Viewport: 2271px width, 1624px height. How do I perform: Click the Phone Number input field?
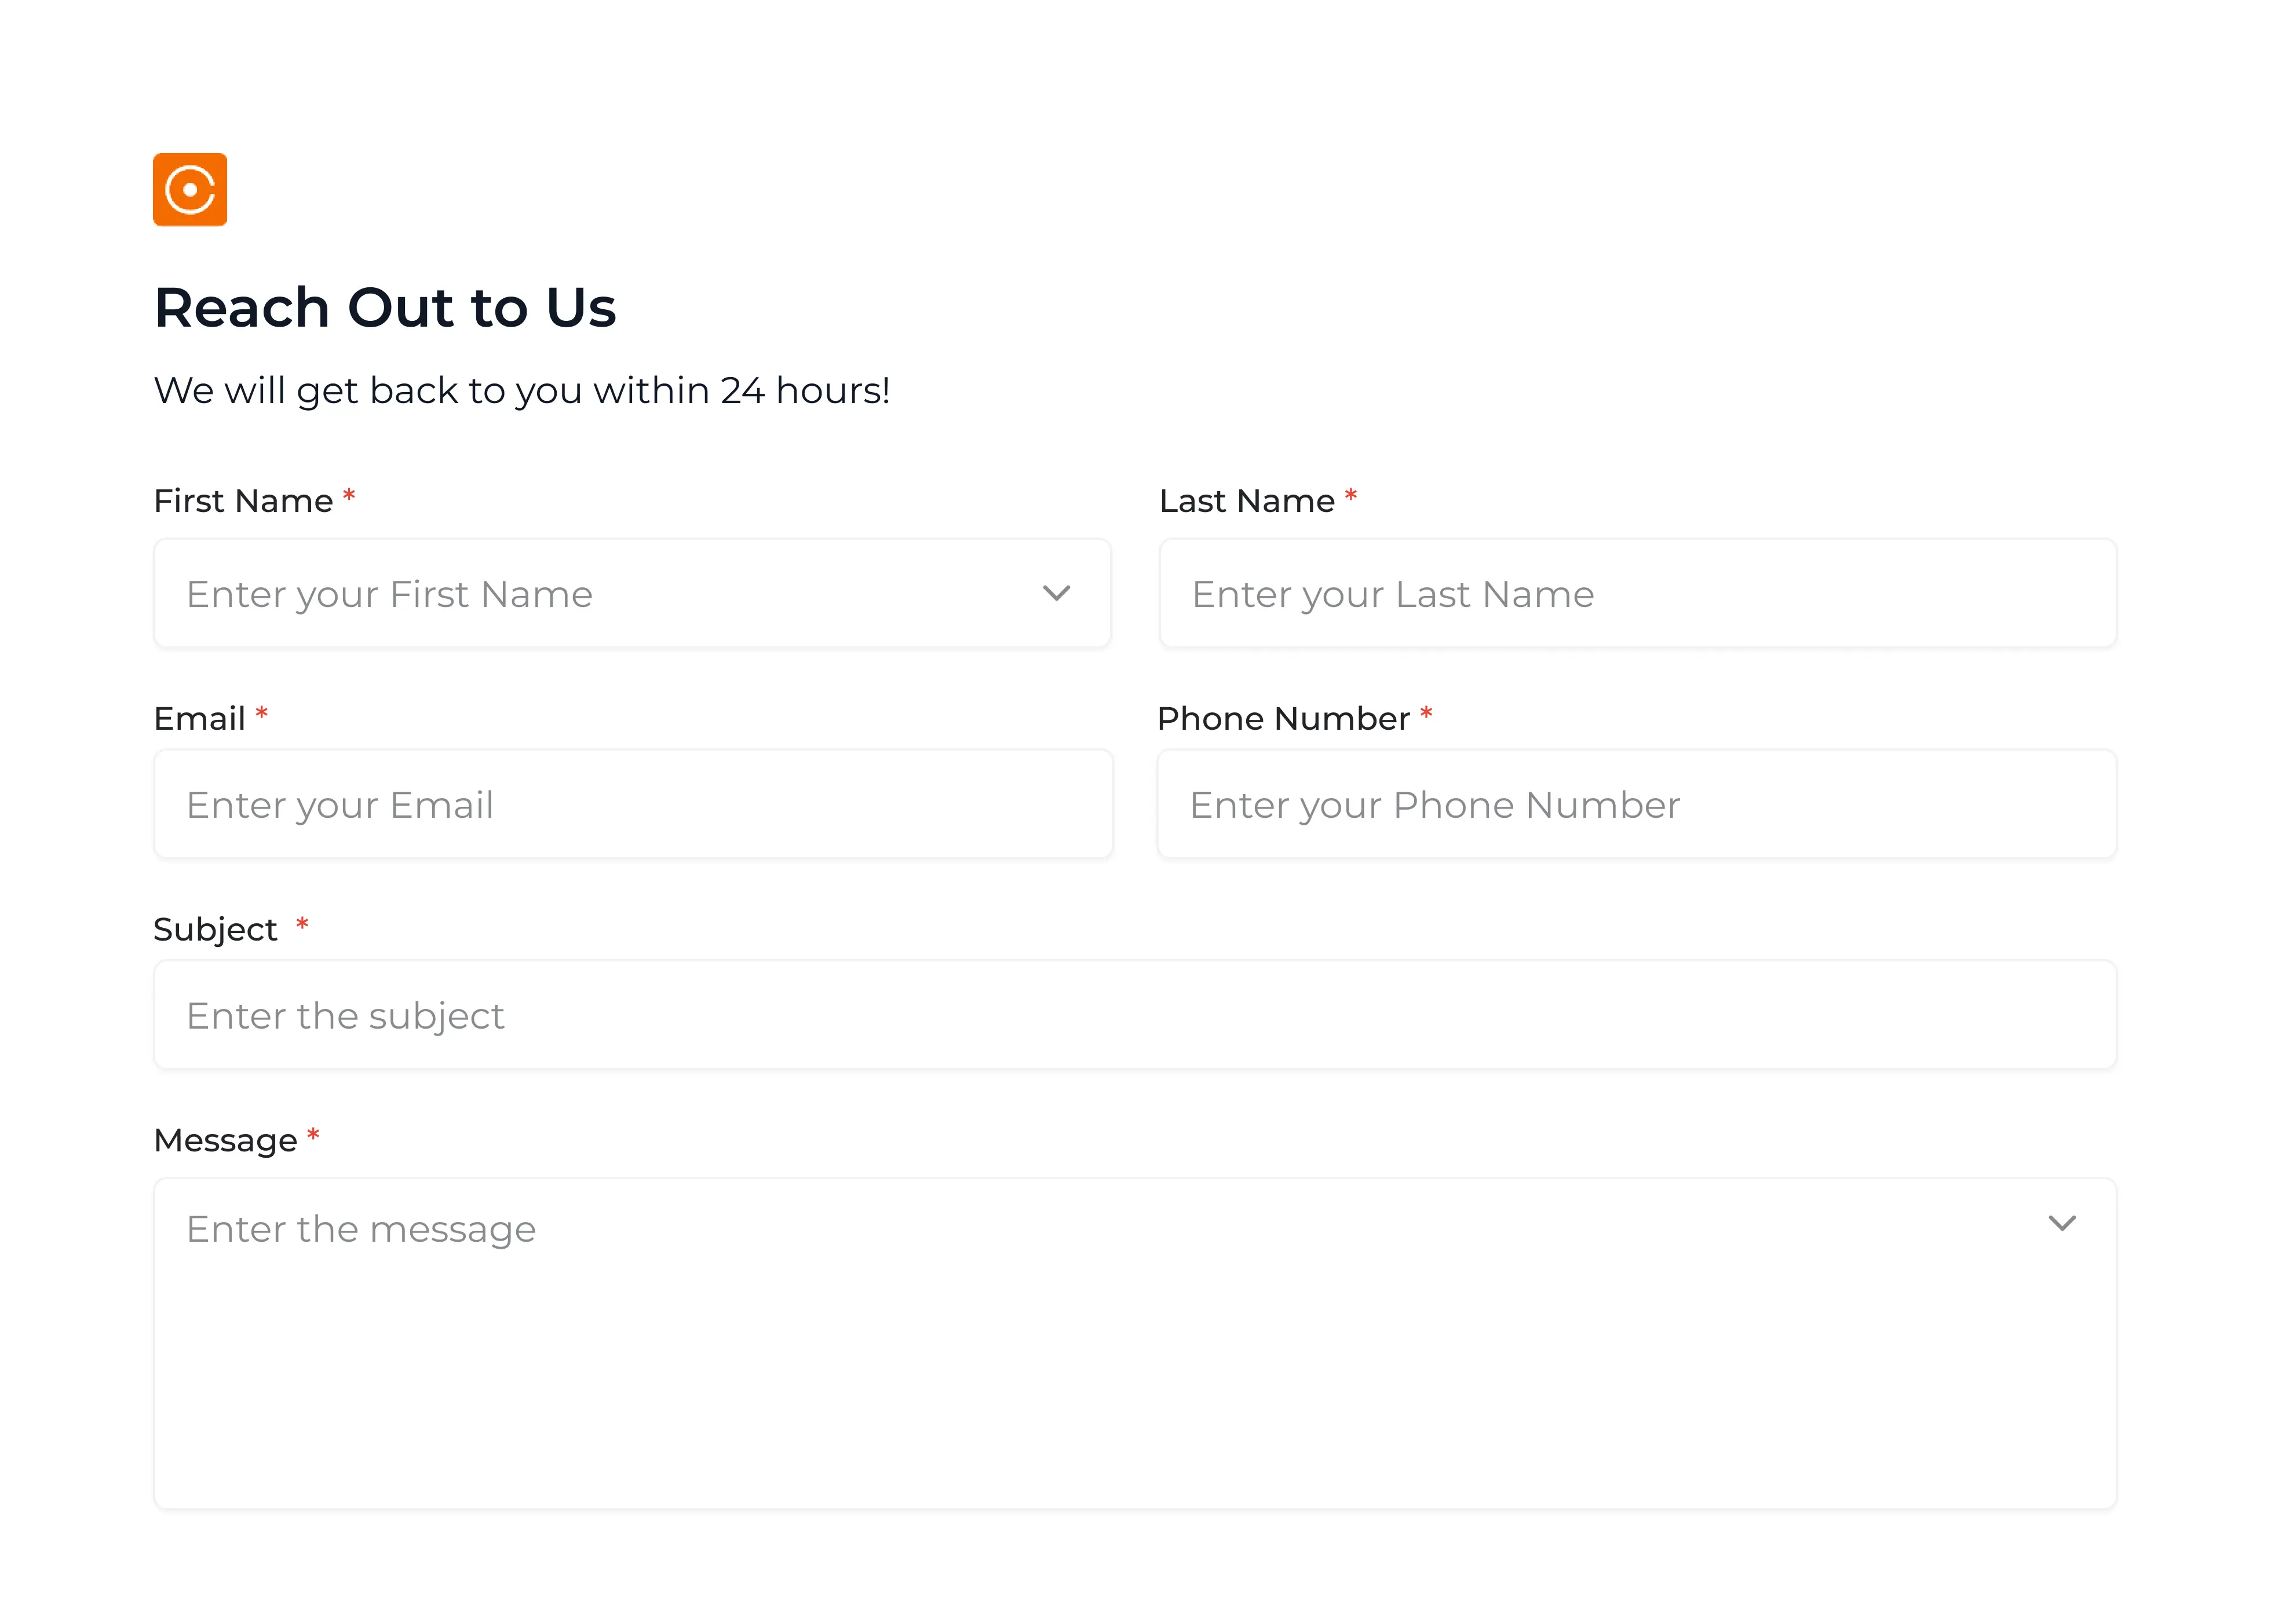1636,805
